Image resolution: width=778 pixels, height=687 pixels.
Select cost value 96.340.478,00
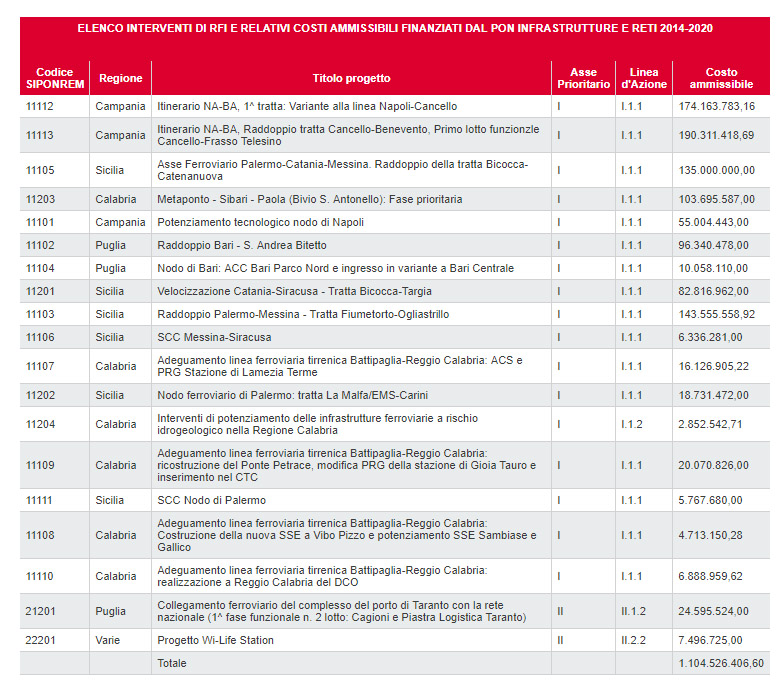click(713, 245)
